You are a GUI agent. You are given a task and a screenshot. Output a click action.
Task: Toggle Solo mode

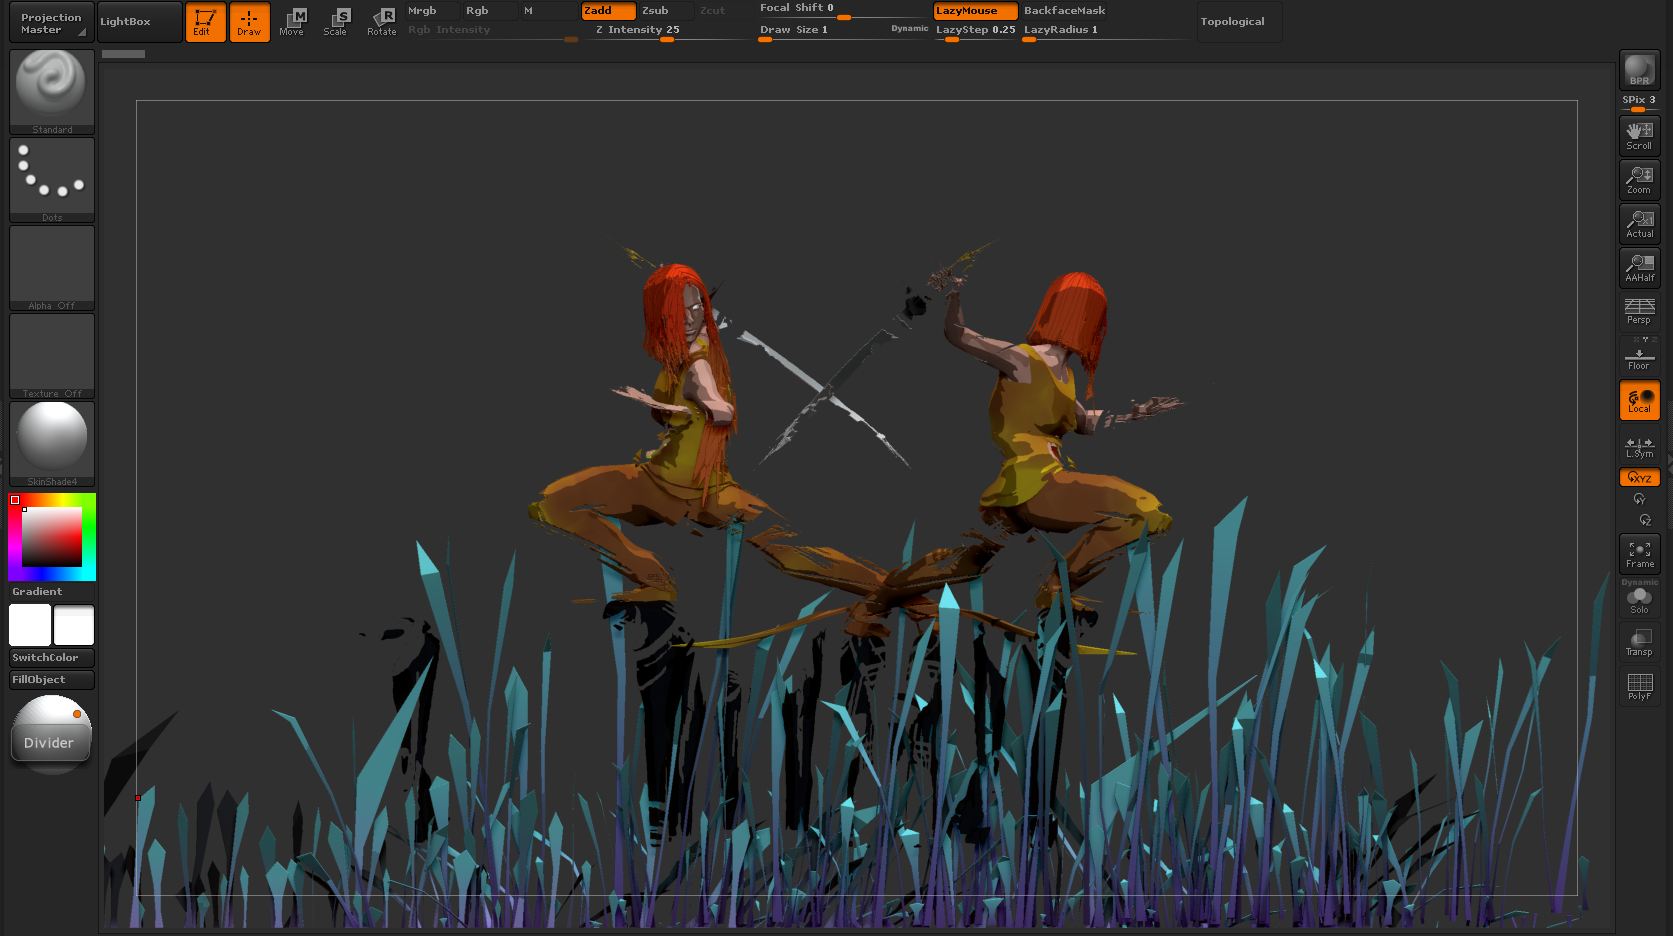pyautogui.click(x=1639, y=602)
